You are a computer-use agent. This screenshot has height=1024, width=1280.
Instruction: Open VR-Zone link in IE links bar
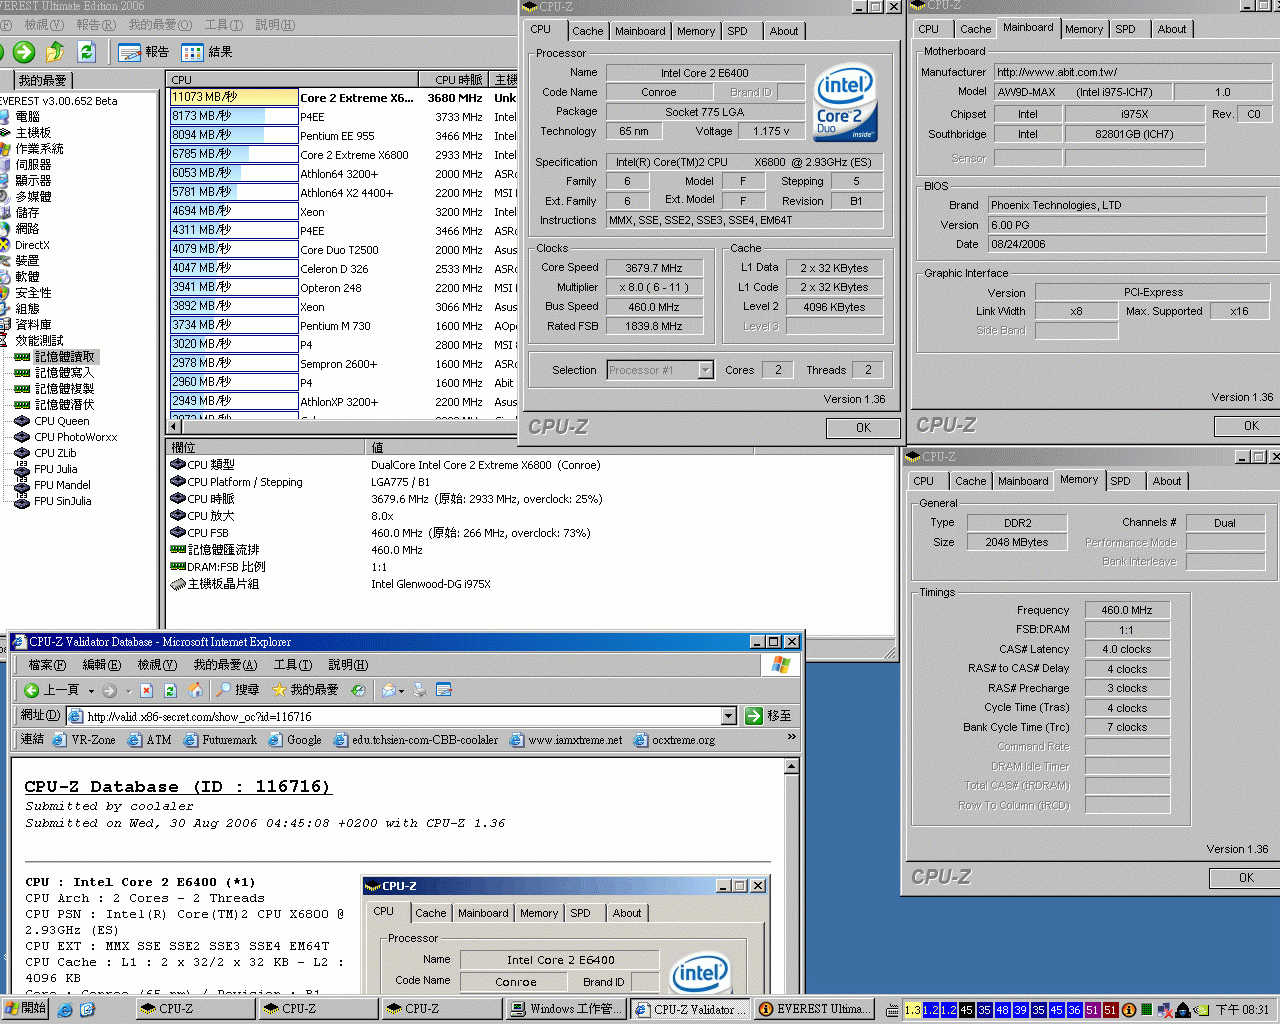pyautogui.click(x=85, y=740)
